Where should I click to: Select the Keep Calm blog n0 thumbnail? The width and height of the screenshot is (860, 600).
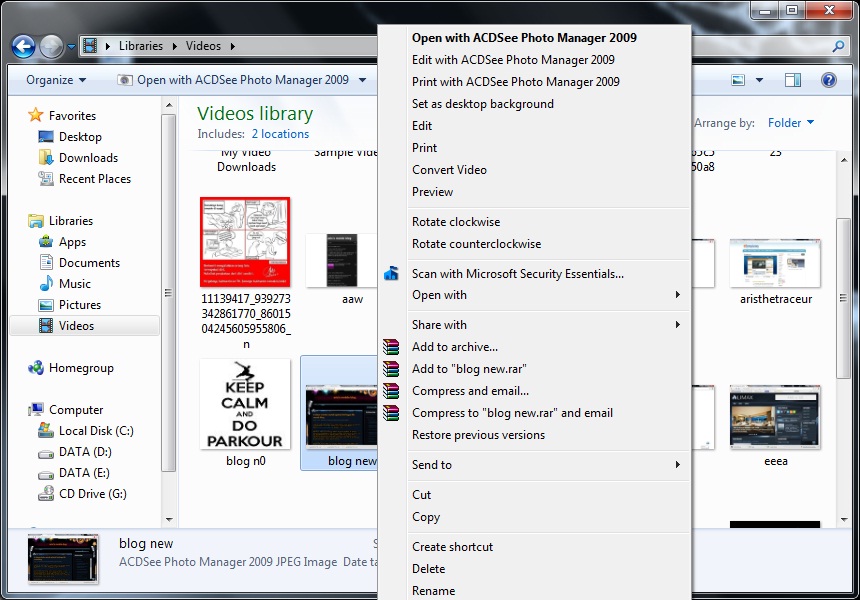(245, 404)
